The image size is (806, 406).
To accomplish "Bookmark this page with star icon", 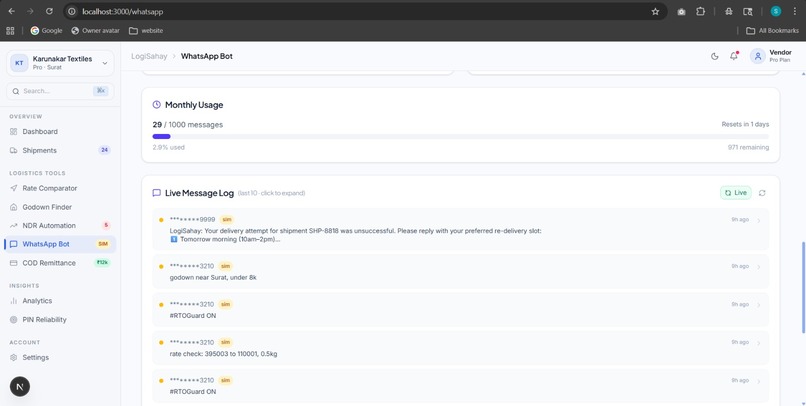I will point(655,11).
